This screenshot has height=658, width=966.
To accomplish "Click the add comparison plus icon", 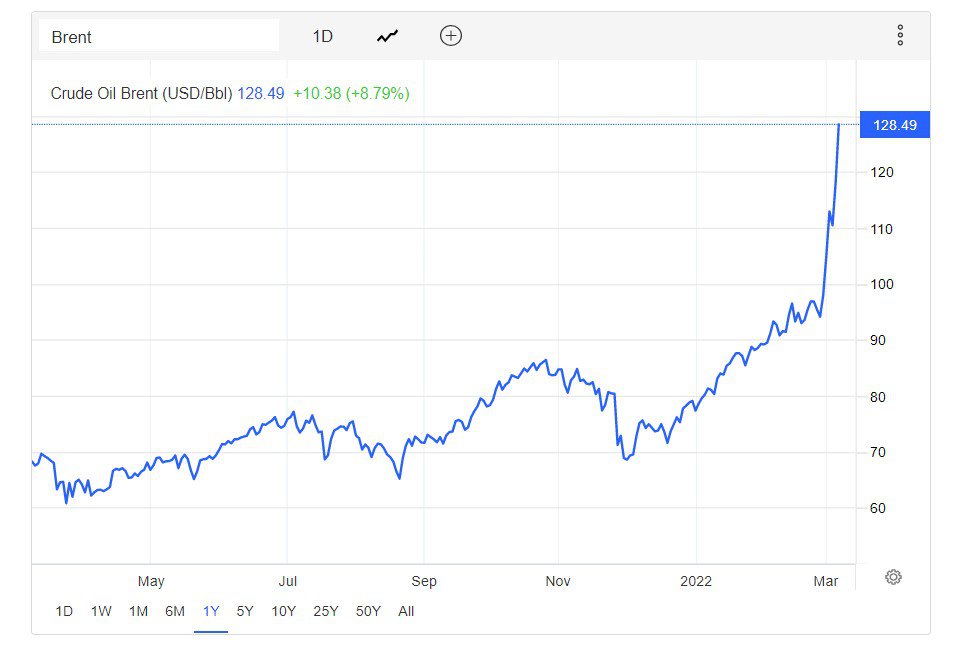I will (451, 36).
